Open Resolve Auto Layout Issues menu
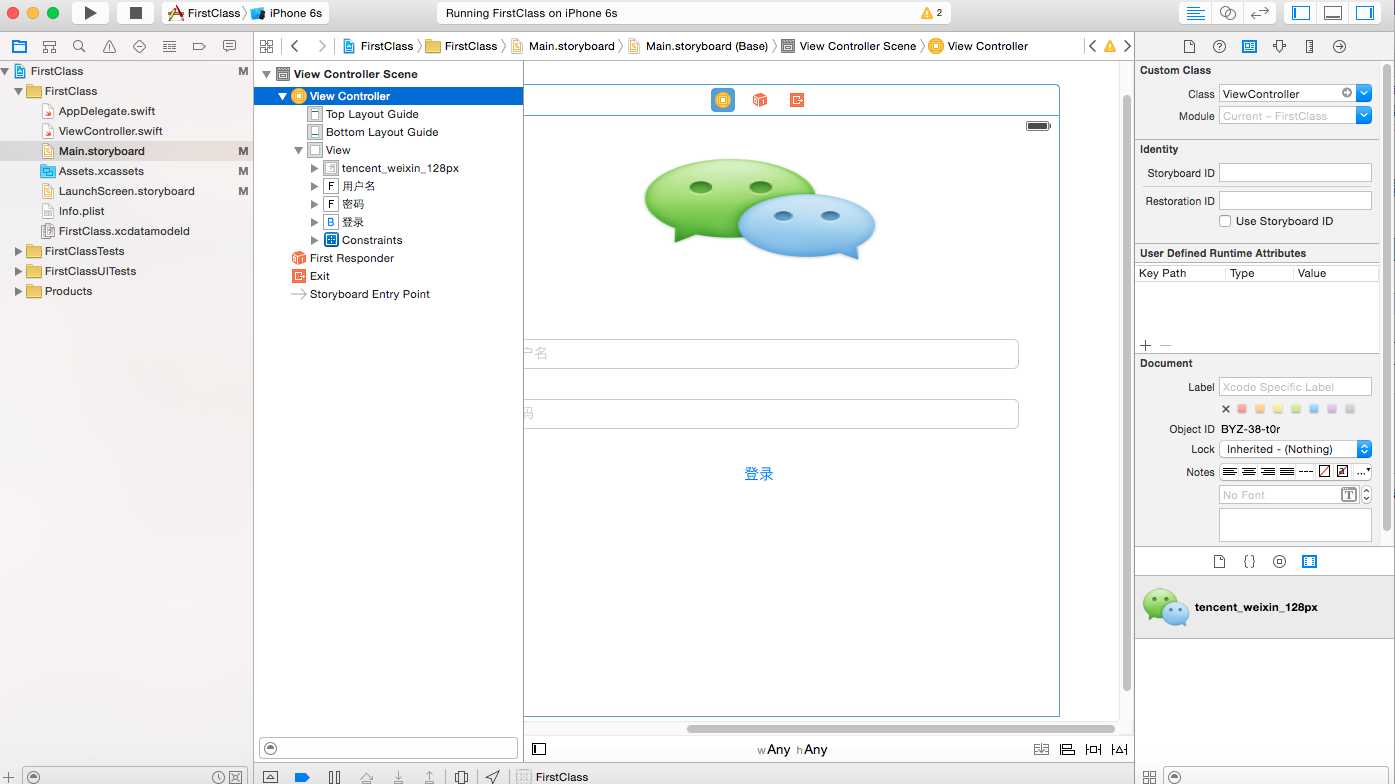The width and height of the screenshot is (1395, 784). coord(1120,749)
